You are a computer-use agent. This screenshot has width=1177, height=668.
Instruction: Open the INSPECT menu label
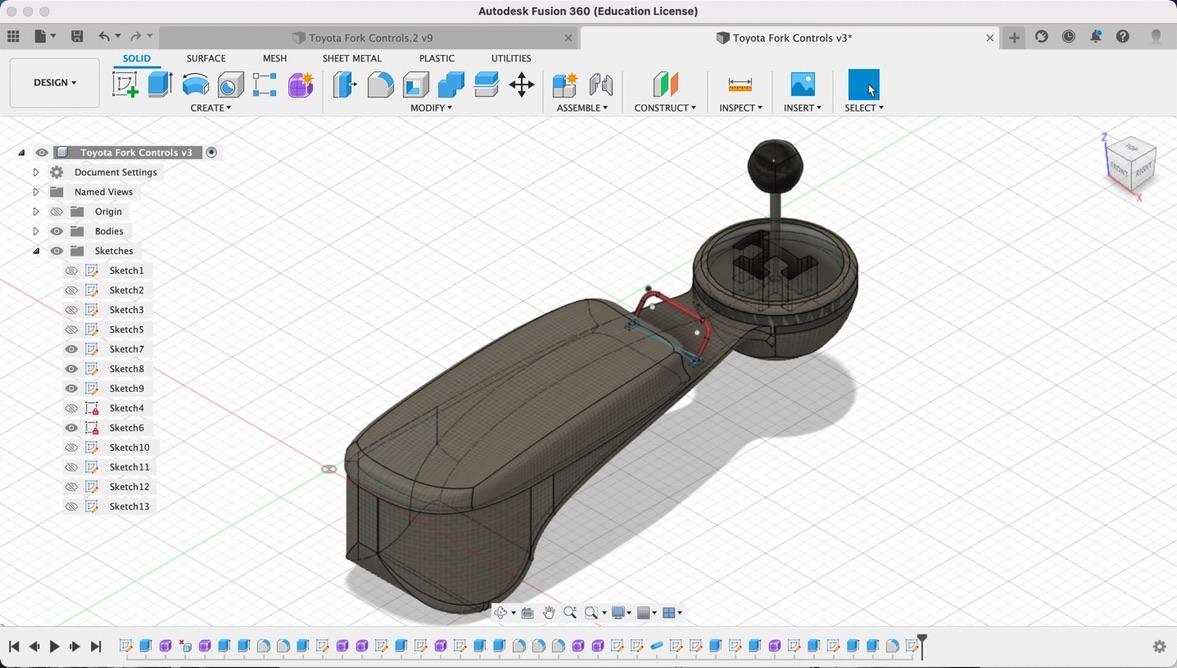[x=741, y=108]
